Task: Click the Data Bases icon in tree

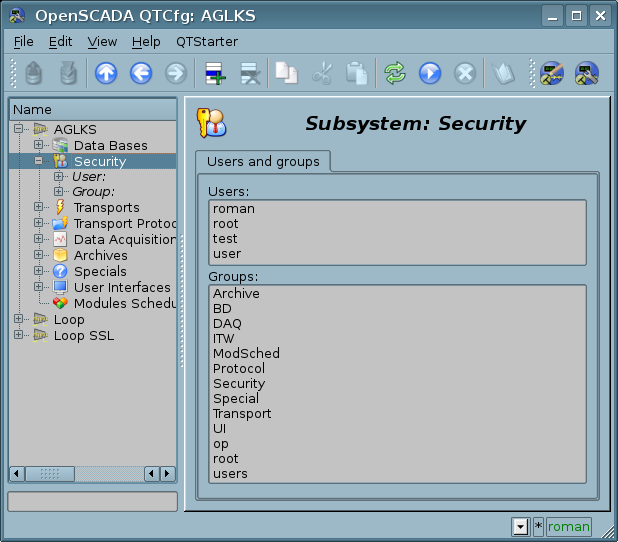Action: (x=60, y=145)
